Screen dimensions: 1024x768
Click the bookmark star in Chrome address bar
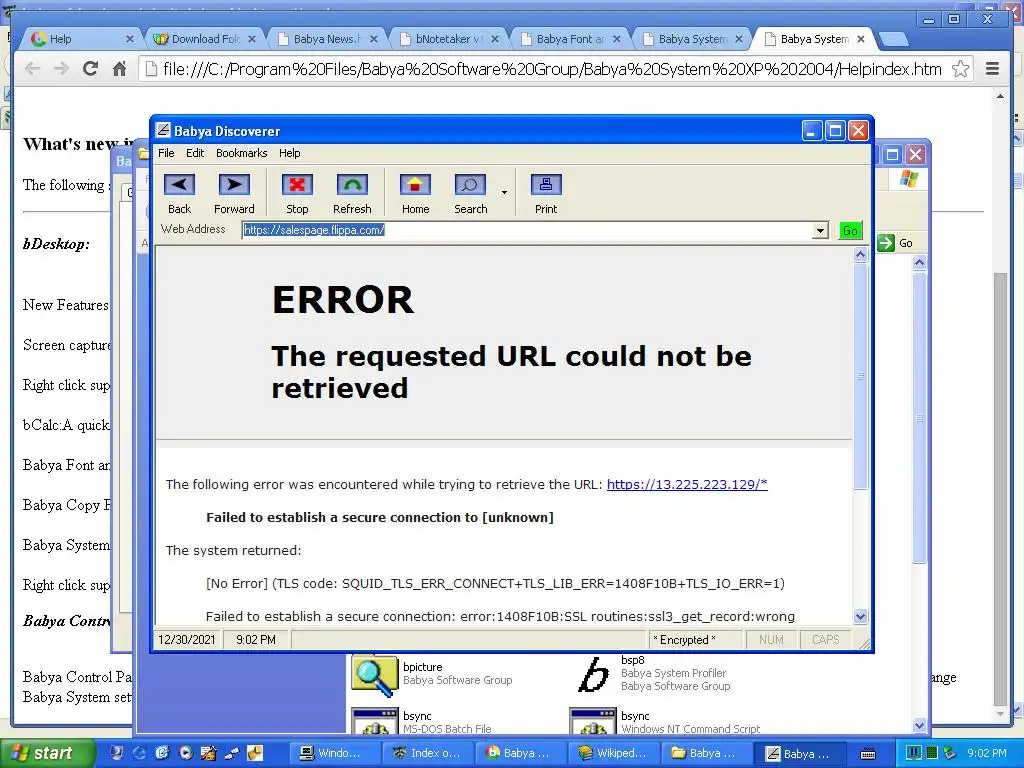960,69
